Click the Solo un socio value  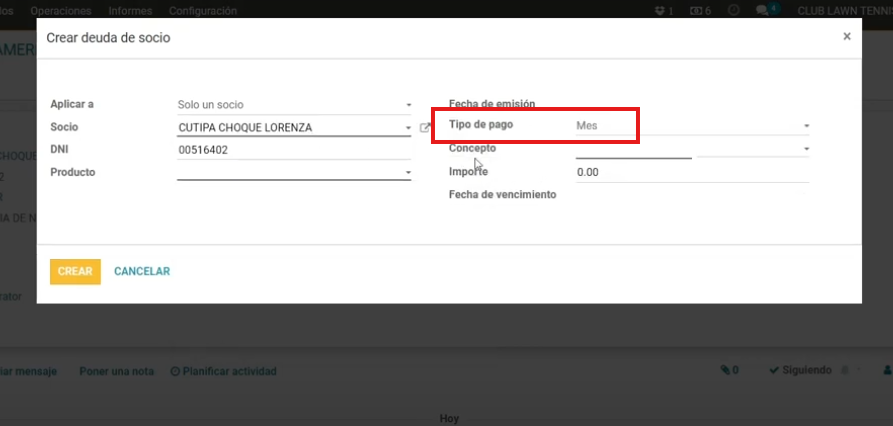(x=211, y=105)
